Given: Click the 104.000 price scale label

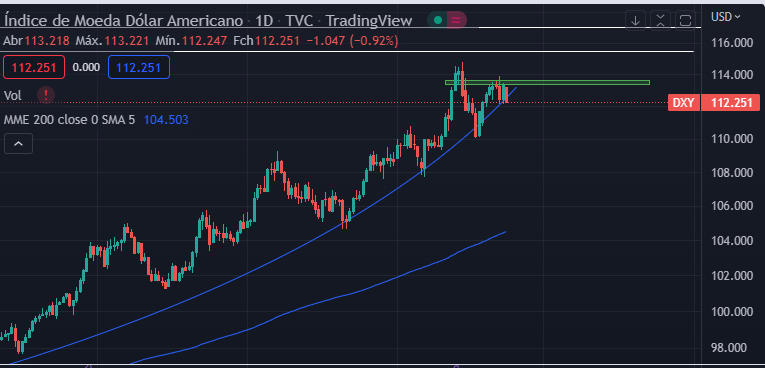Looking at the screenshot, I should (x=732, y=241).
